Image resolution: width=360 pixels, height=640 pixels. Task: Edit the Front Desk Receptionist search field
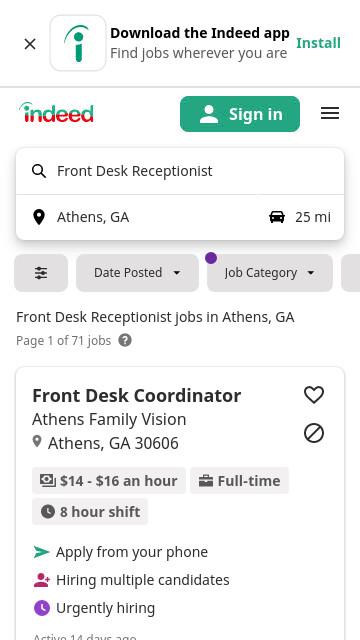click(180, 171)
